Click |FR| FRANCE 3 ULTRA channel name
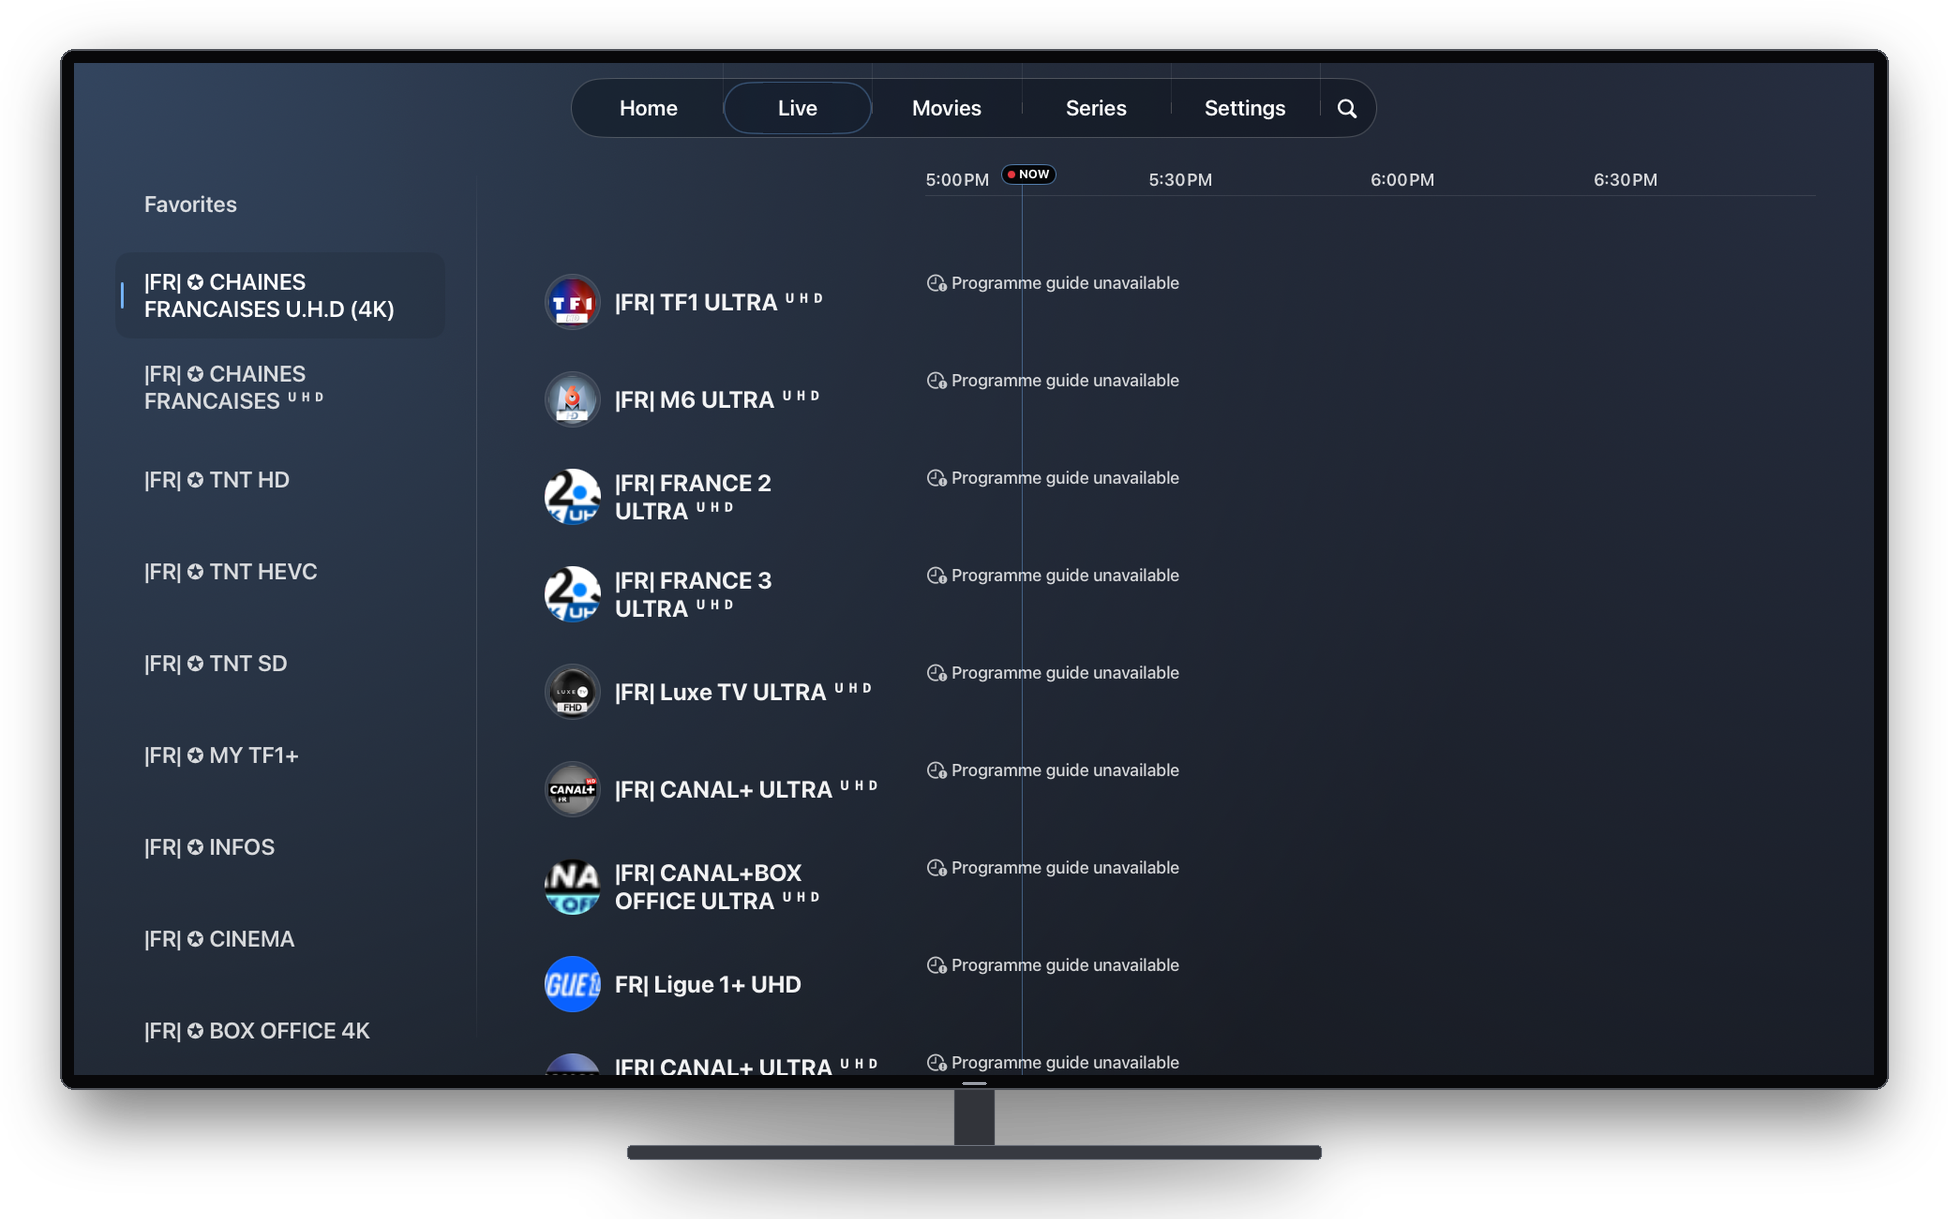 tap(693, 594)
